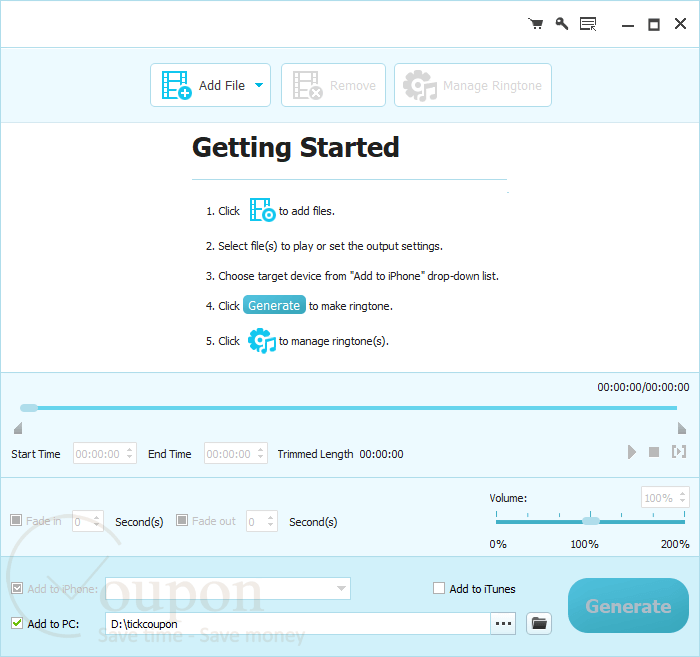Expand the Add File dropdown arrow
Viewport: 700px width, 657px height.
click(259, 85)
